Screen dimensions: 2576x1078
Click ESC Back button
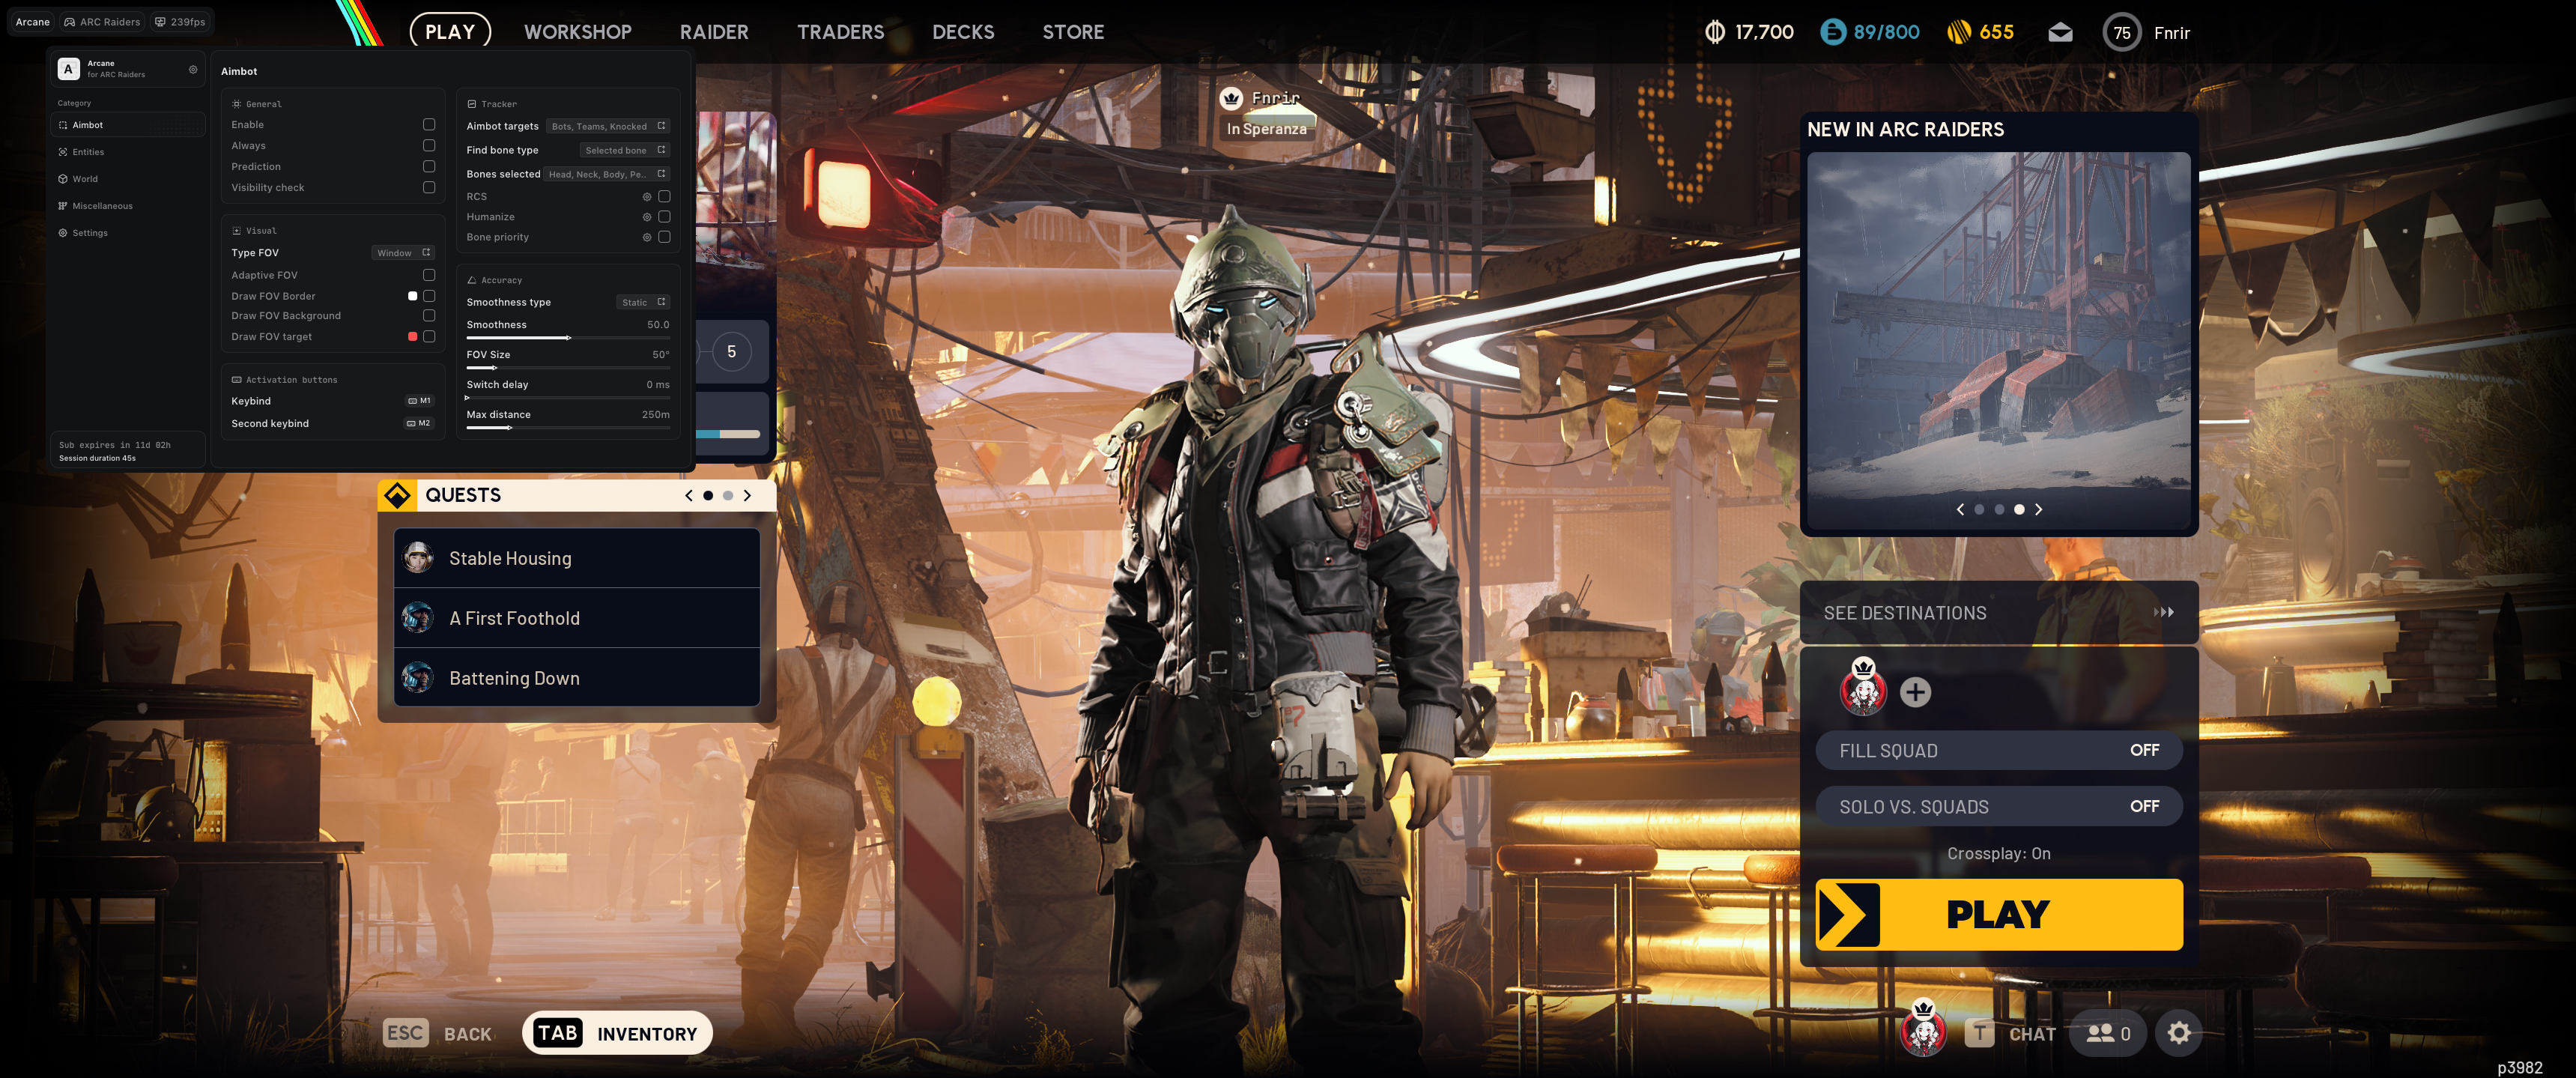(438, 1033)
